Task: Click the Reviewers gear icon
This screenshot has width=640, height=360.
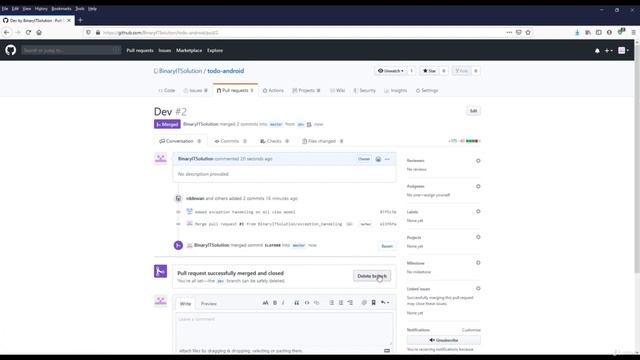Action: click(x=478, y=161)
